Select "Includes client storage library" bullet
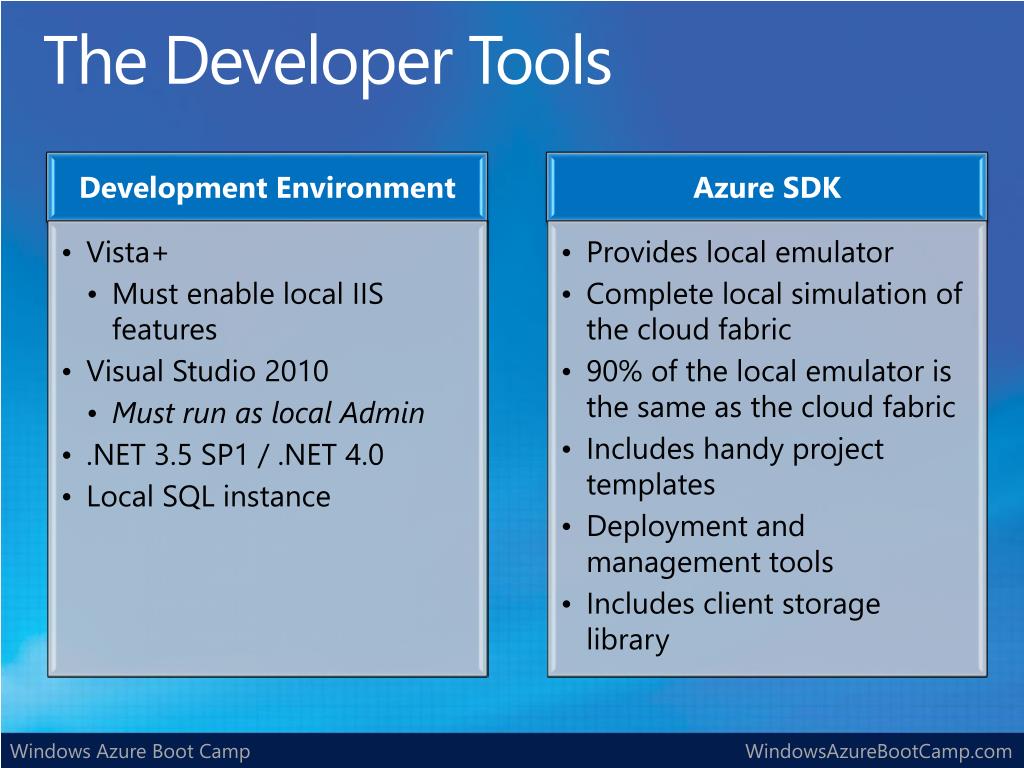 pos(733,622)
